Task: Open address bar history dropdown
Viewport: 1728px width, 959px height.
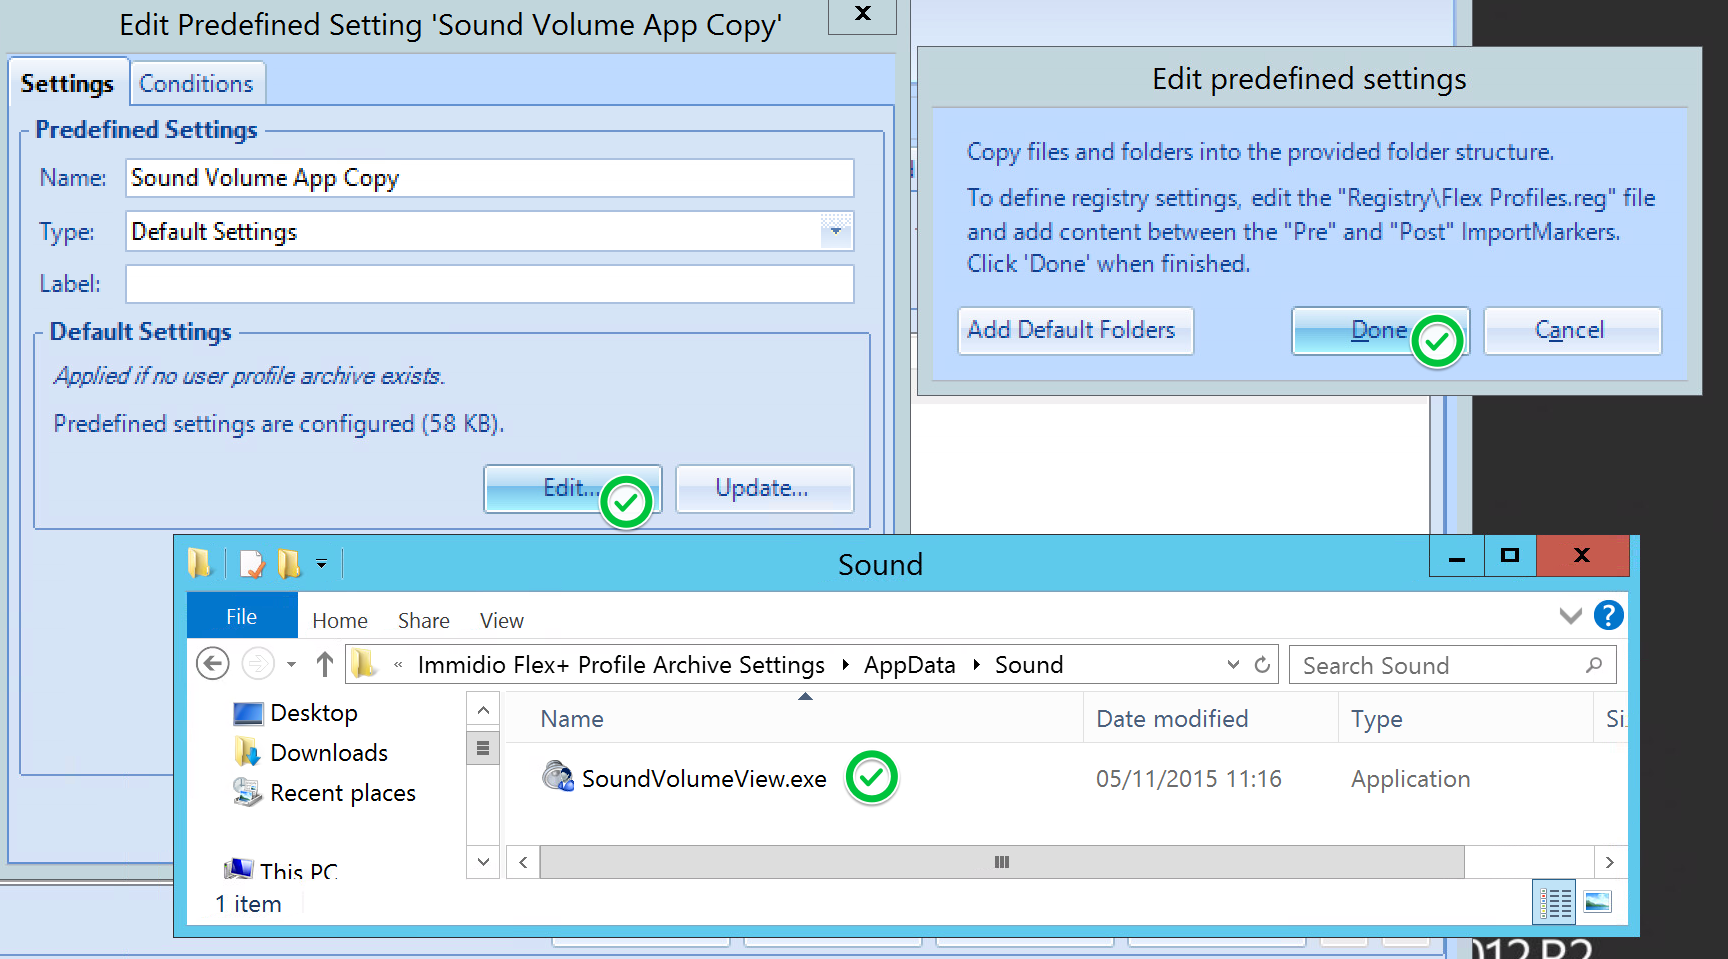Action: tap(1233, 665)
